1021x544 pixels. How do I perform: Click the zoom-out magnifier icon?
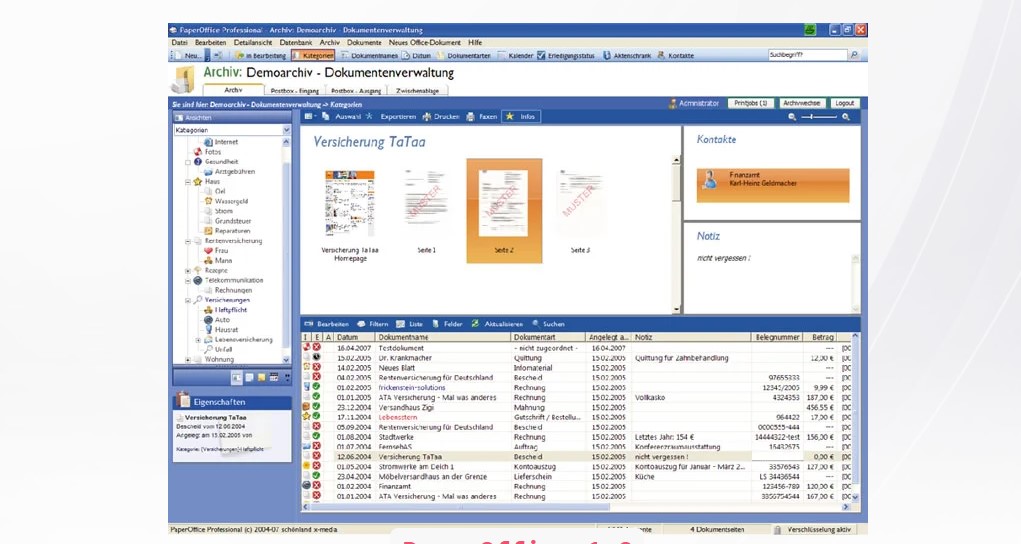click(792, 117)
